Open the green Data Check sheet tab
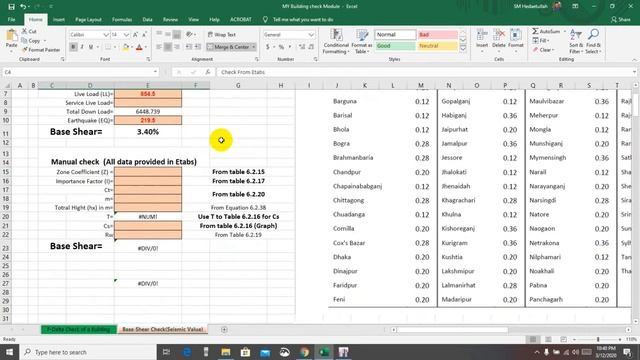640x360 pixels. coord(79,329)
